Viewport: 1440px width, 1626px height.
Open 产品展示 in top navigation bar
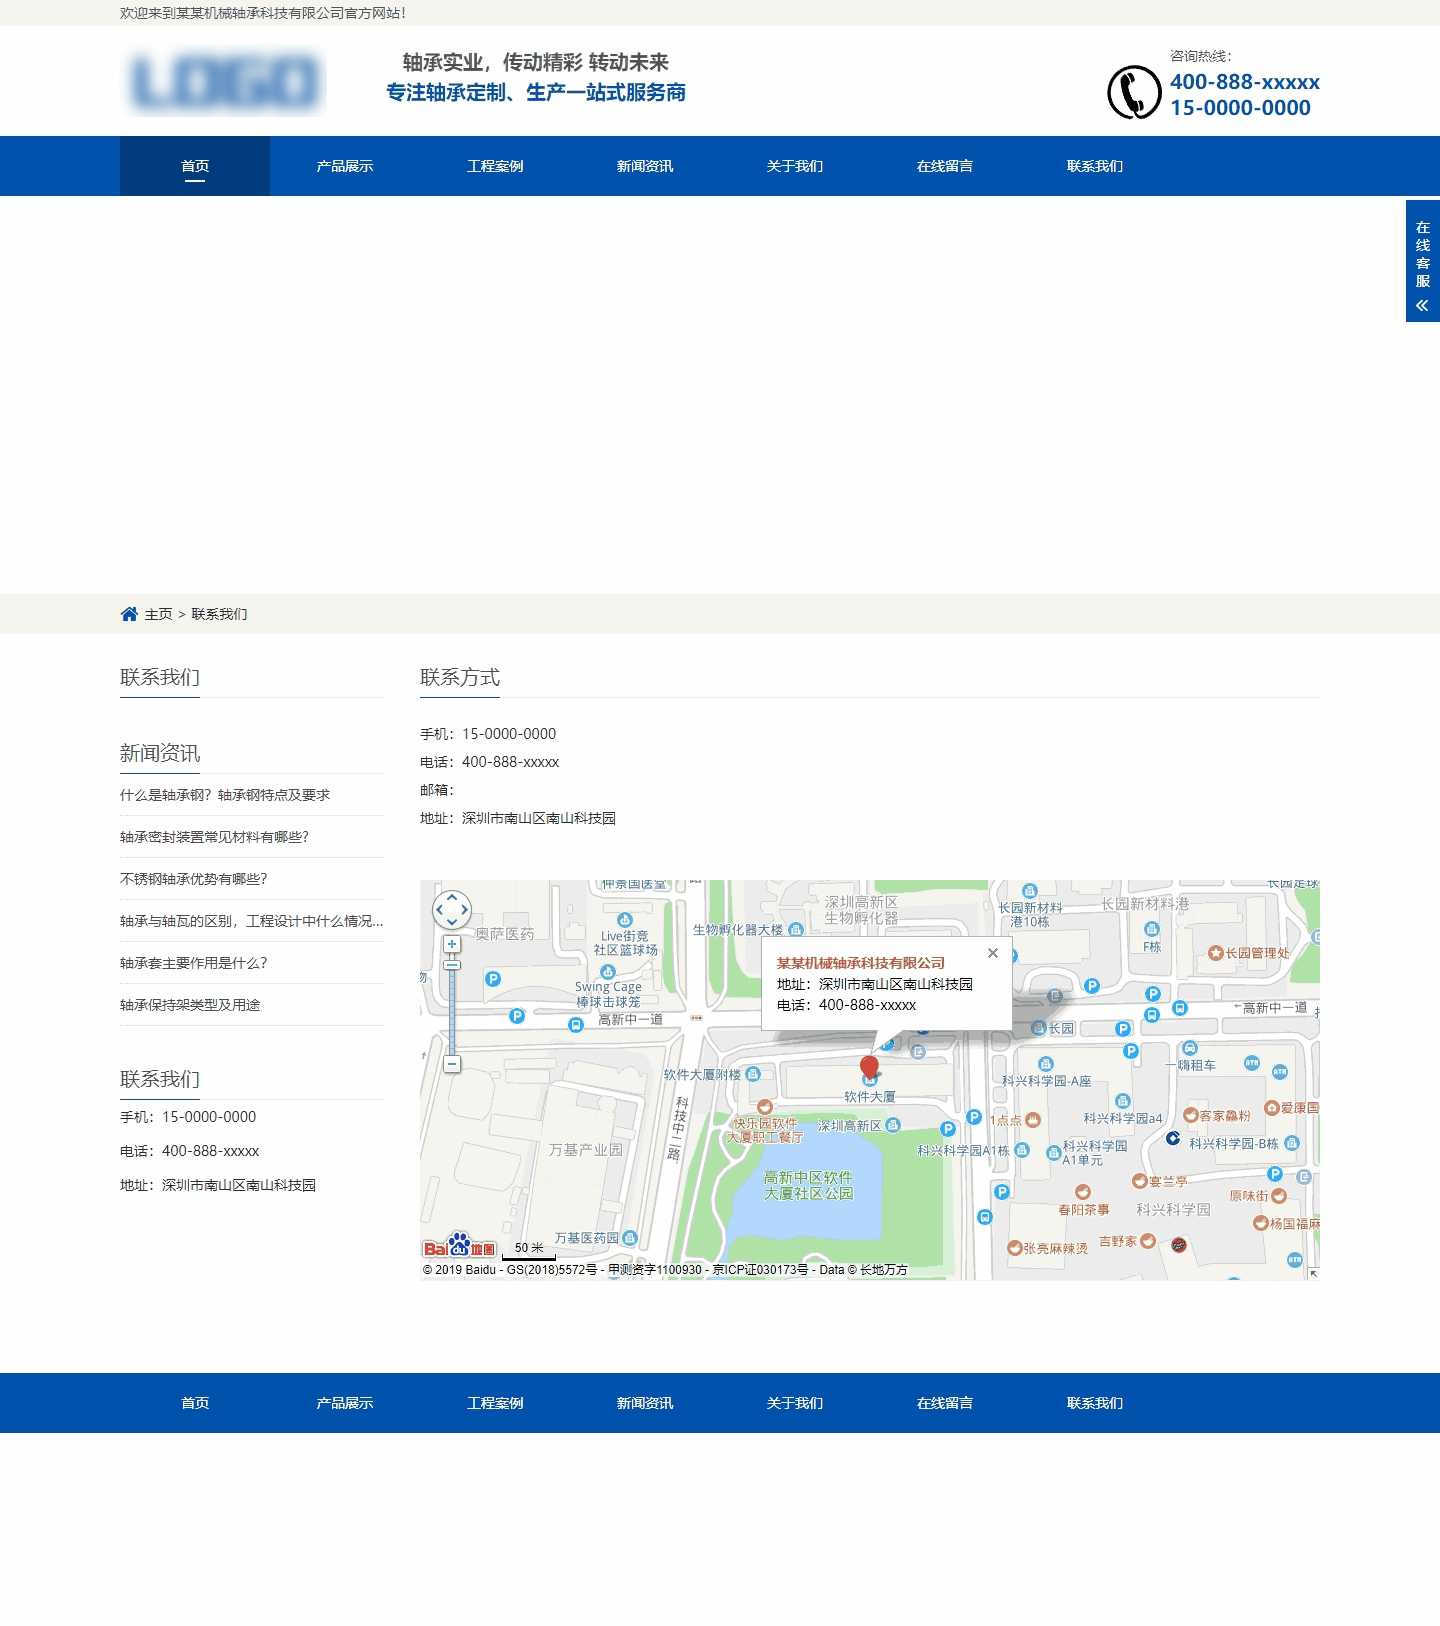click(345, 166)
